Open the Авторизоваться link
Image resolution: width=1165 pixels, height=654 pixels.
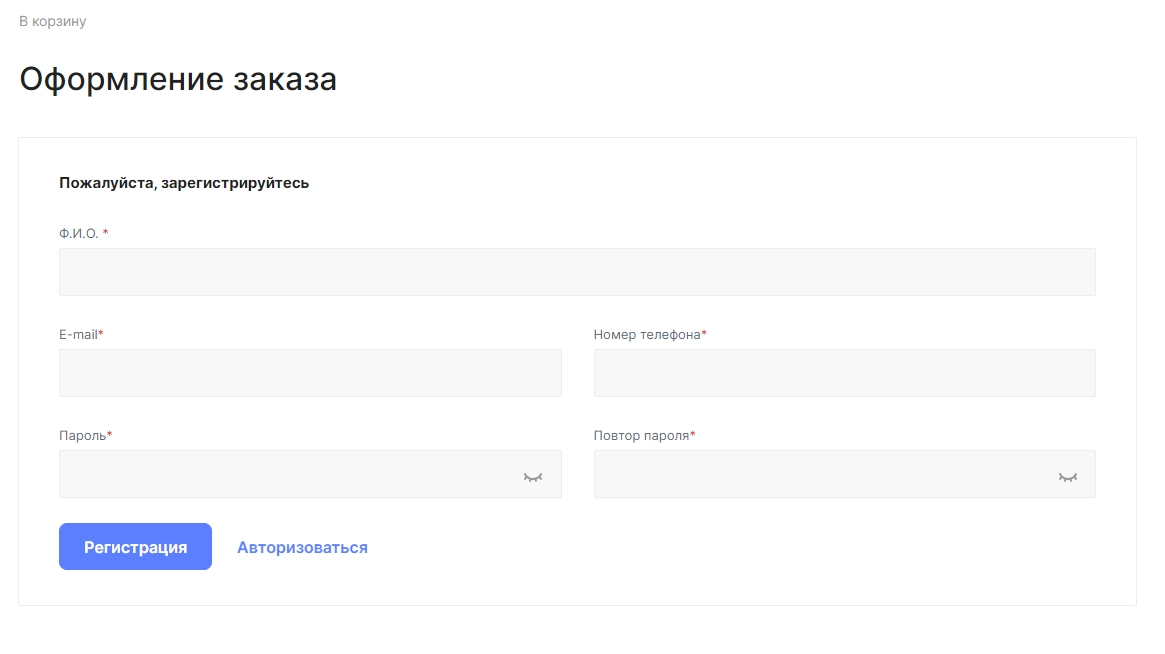pyautogui.click(x=302, y=548)
